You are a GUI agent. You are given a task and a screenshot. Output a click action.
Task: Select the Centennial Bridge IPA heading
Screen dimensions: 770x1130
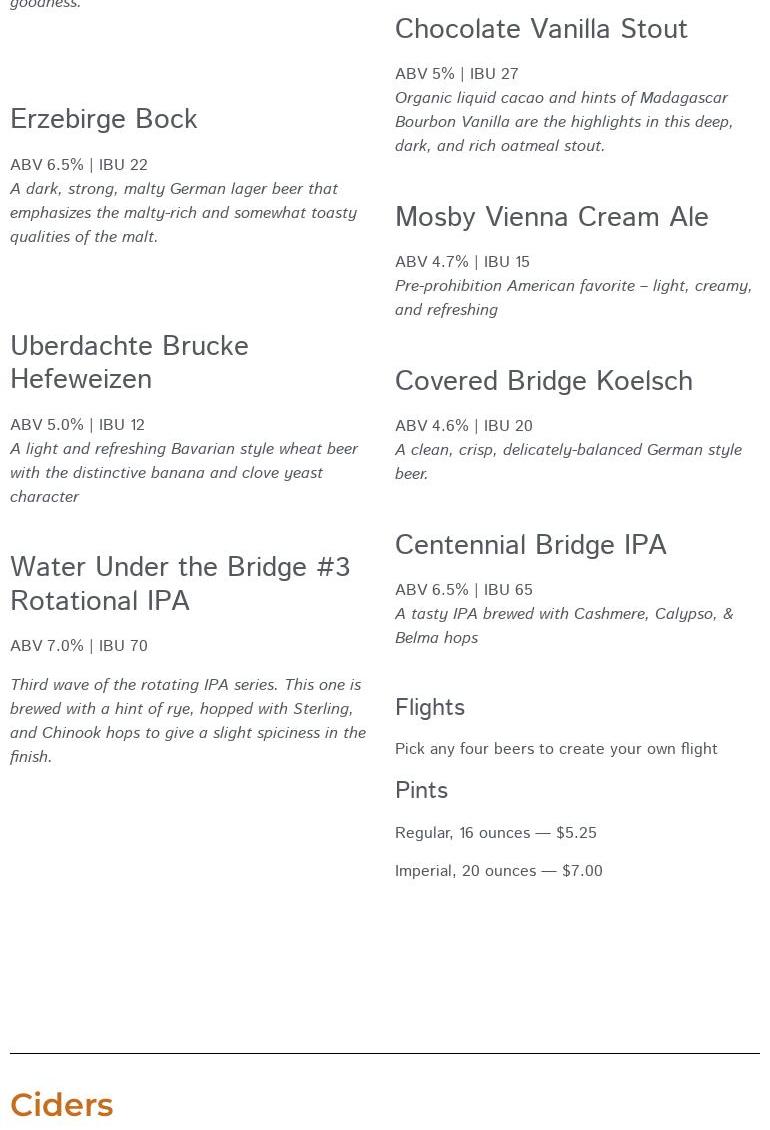530,546
